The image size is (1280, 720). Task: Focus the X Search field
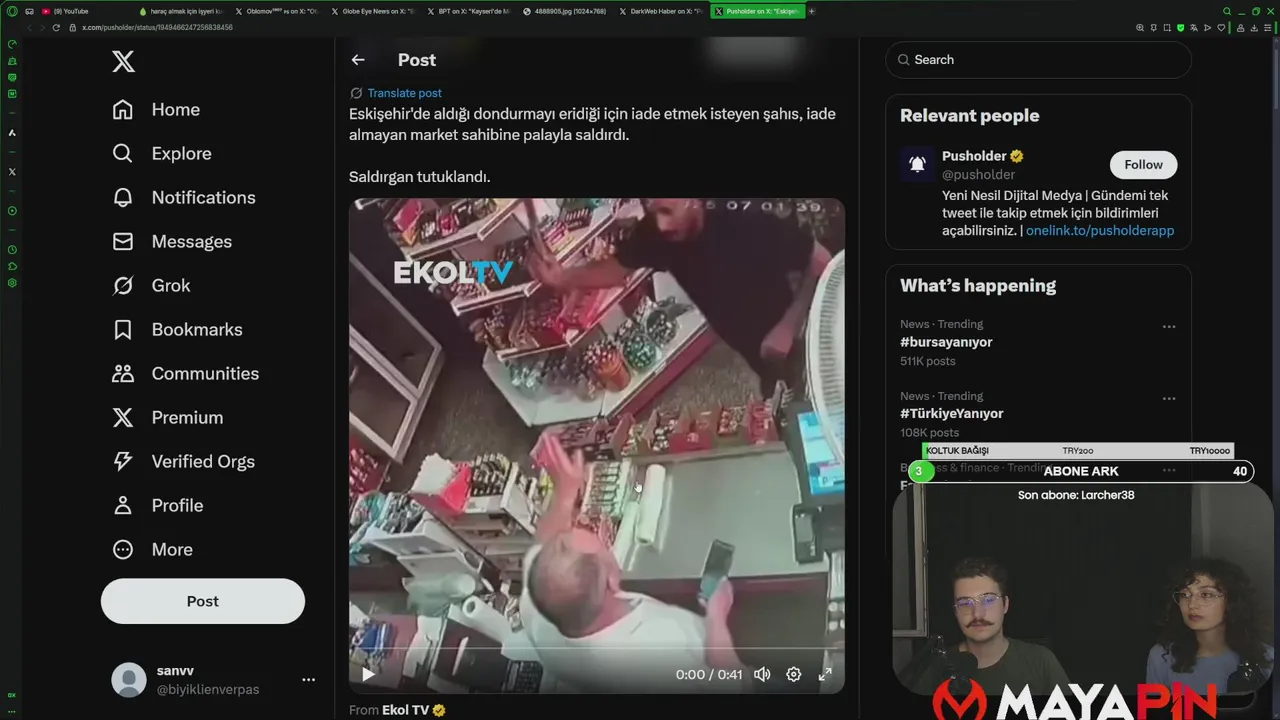[x=1038, y=60]
